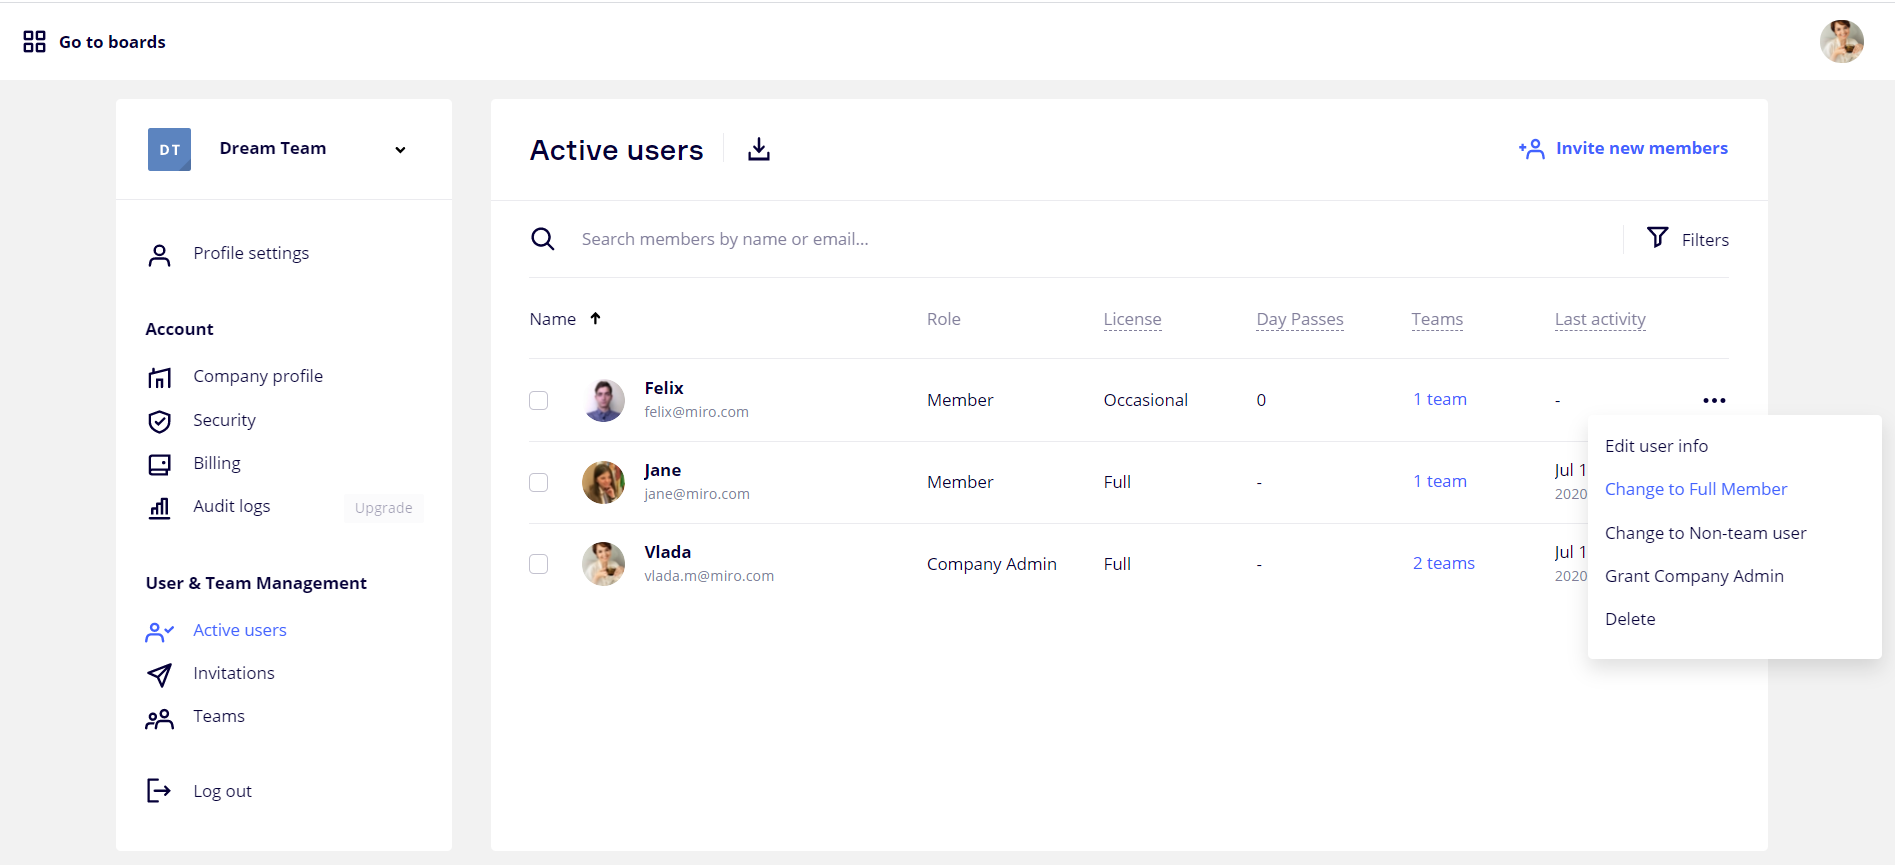Open Vlada's 2 teams link
Viewport: 1895px width, 865px height.
1443,563
